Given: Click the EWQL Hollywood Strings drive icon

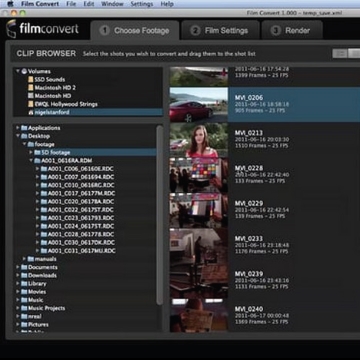Looking at the screenshot, I should [x=31, y=104].
